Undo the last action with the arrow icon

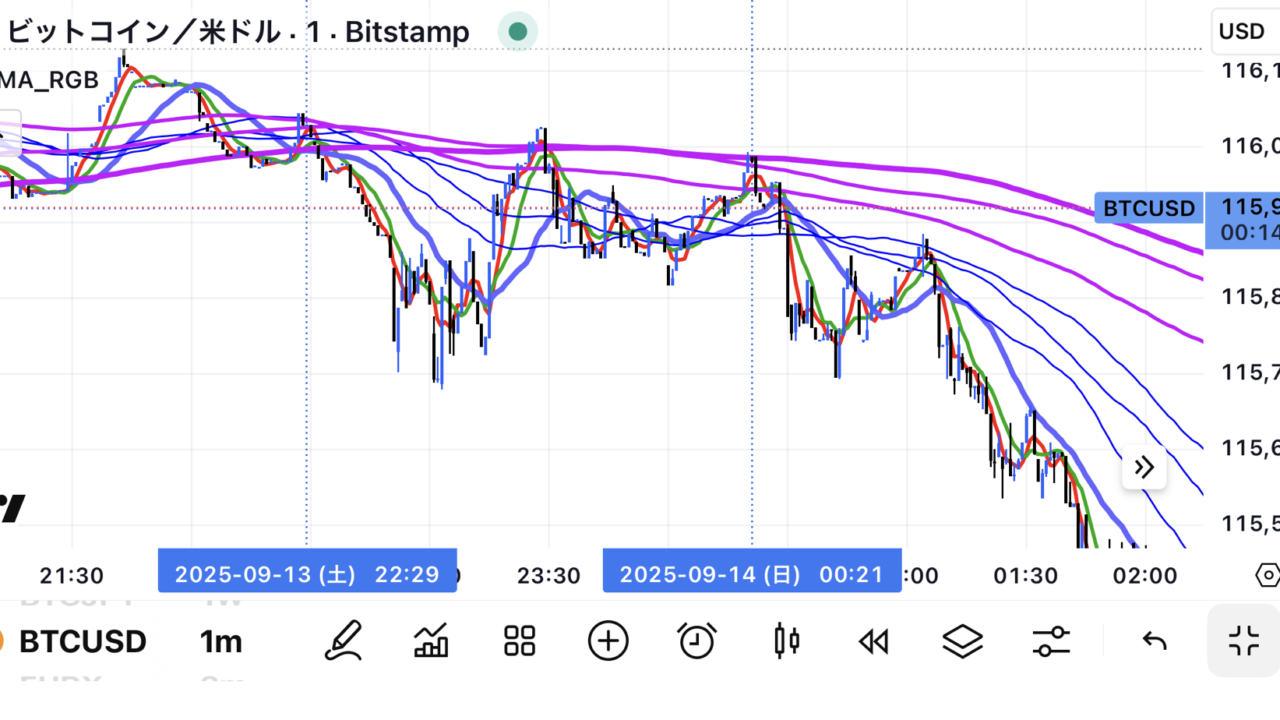[1155, 641]
